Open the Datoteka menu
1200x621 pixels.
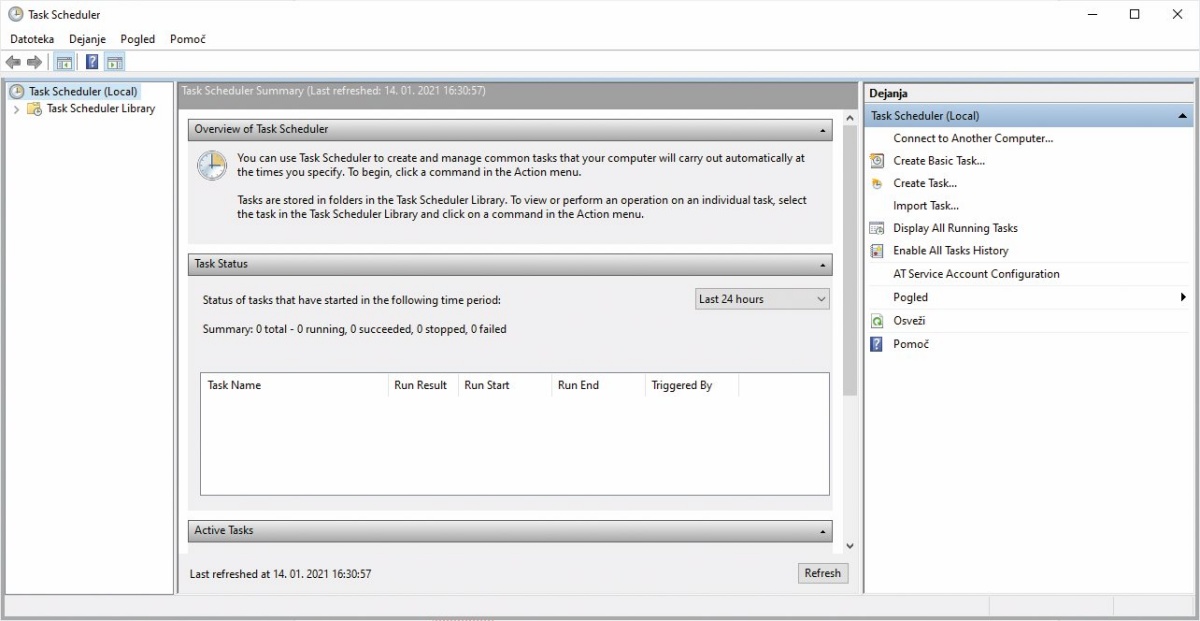click(x=32, y=39)
